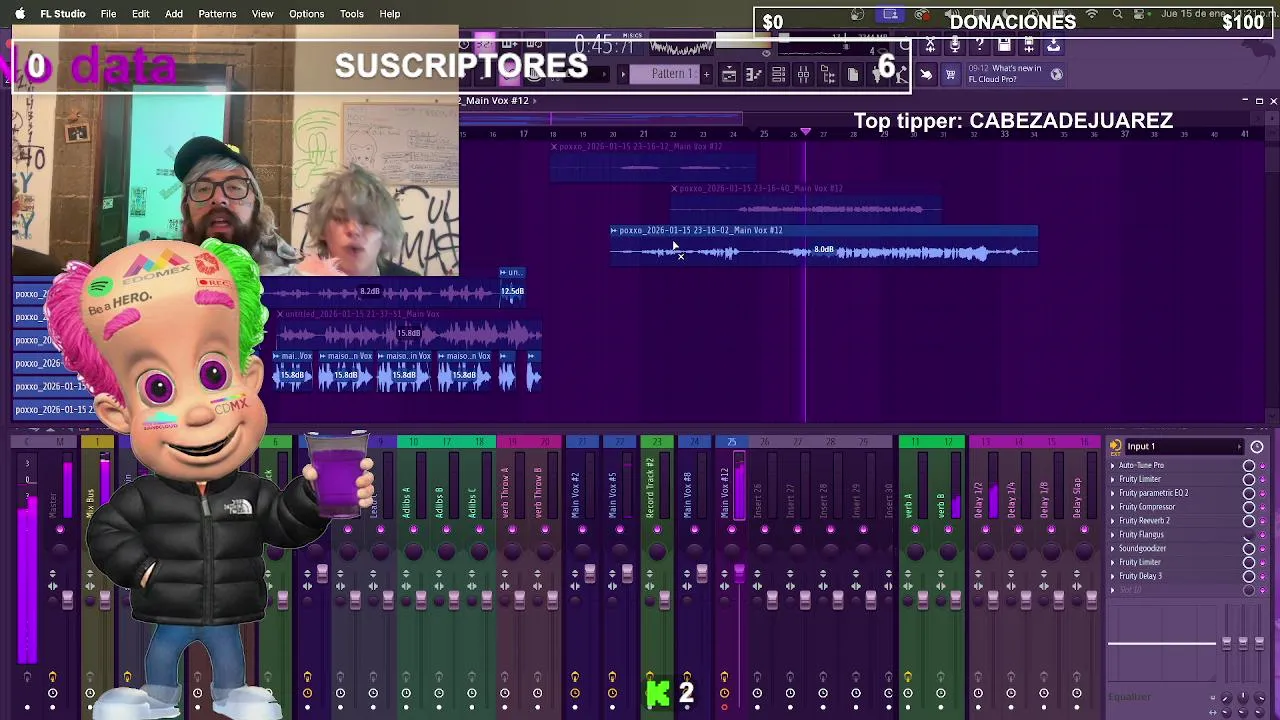Click the Main Vox #12 track volume fader
The height and width of the screenshot is (720, 1280).
click(x=739, y=573)
